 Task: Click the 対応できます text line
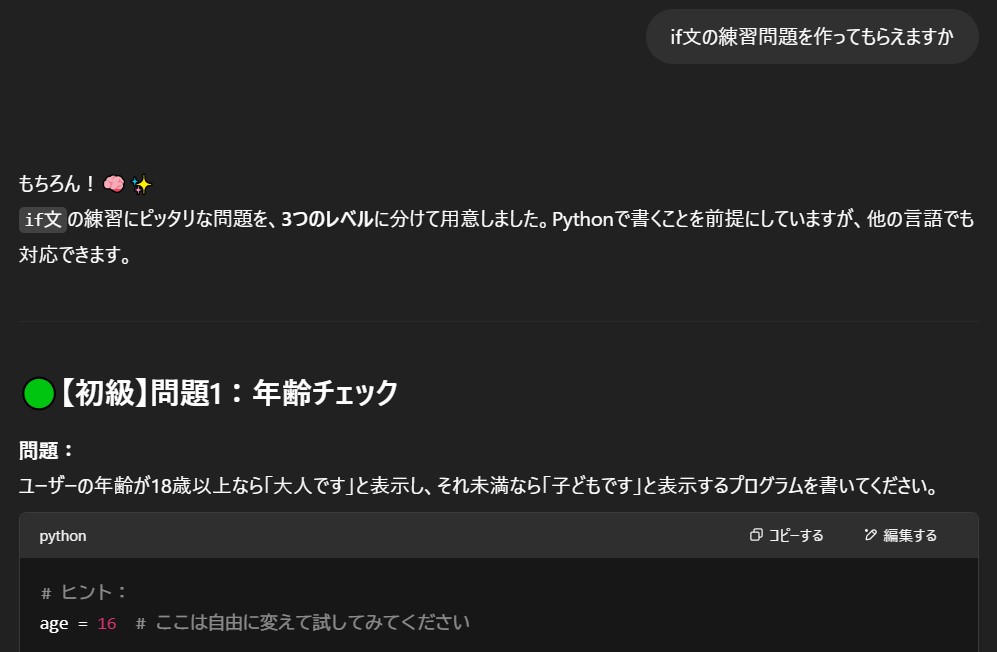tap(75, 254)
